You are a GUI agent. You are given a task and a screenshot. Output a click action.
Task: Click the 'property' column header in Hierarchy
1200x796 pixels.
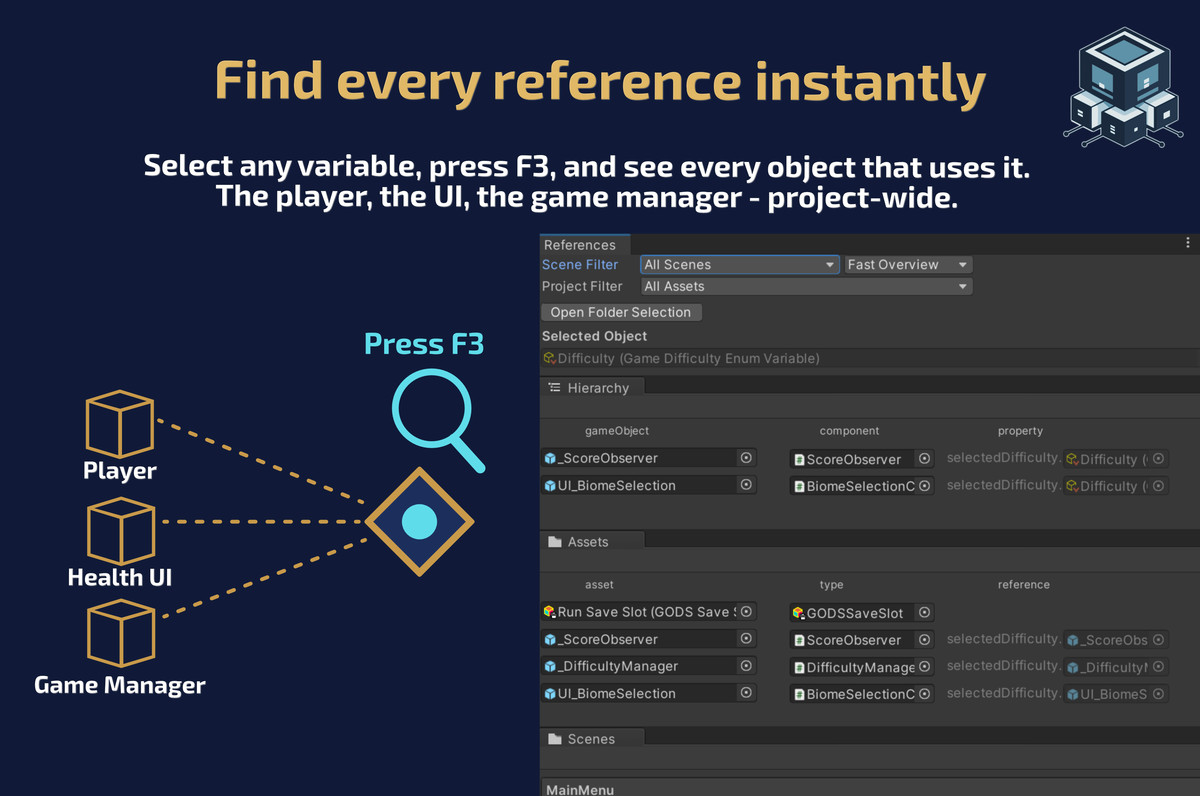(x=1020, y=431)
